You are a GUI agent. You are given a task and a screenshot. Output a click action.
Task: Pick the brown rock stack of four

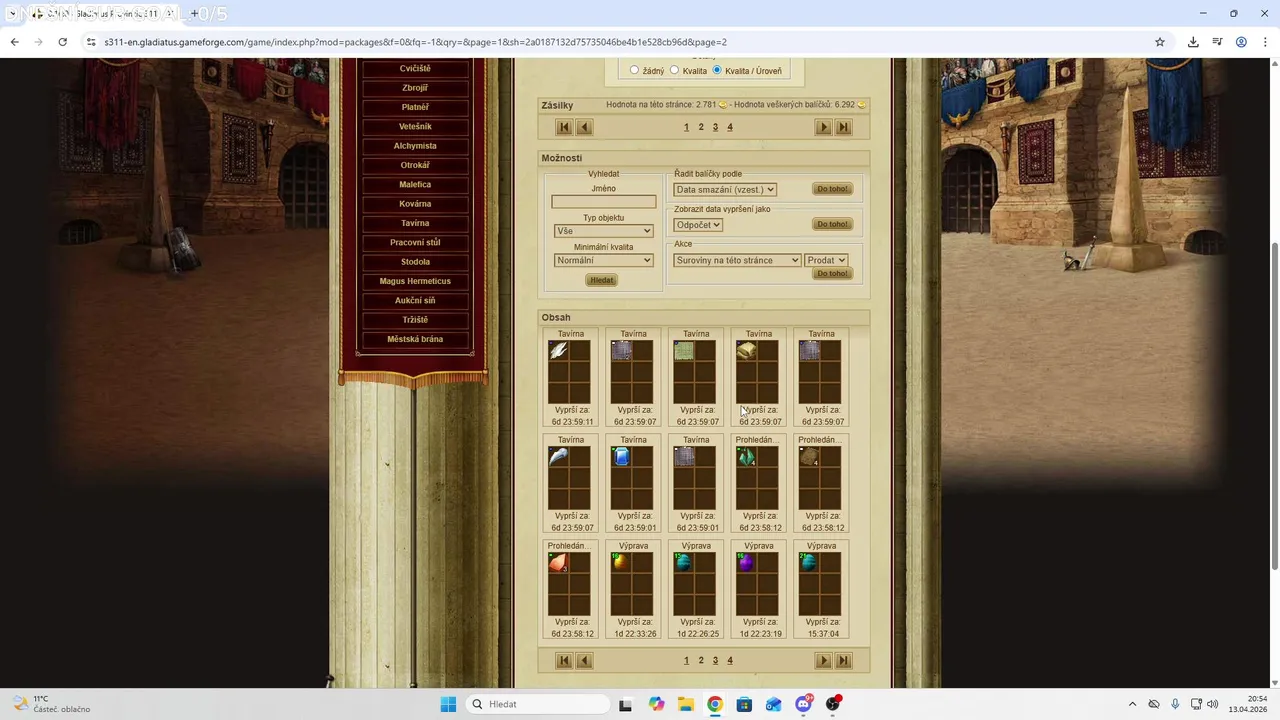coord(809,456)
